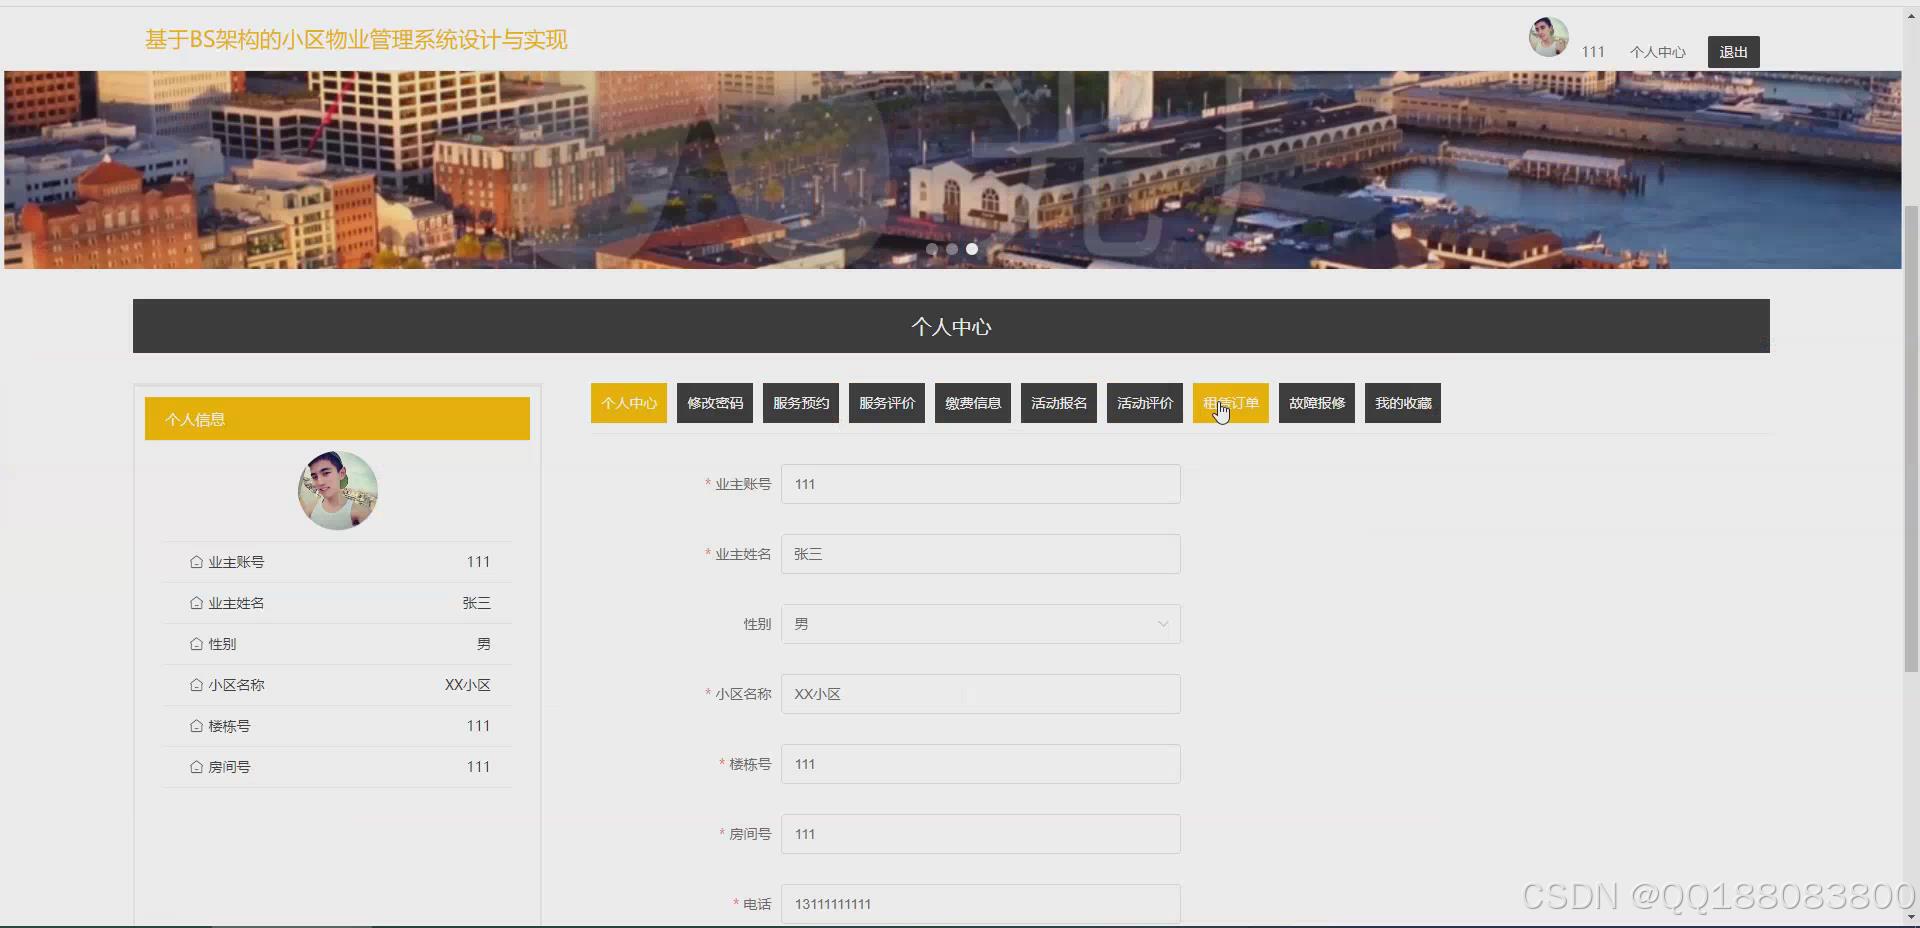Open the 我的收藏 tab

point(1402,403)
